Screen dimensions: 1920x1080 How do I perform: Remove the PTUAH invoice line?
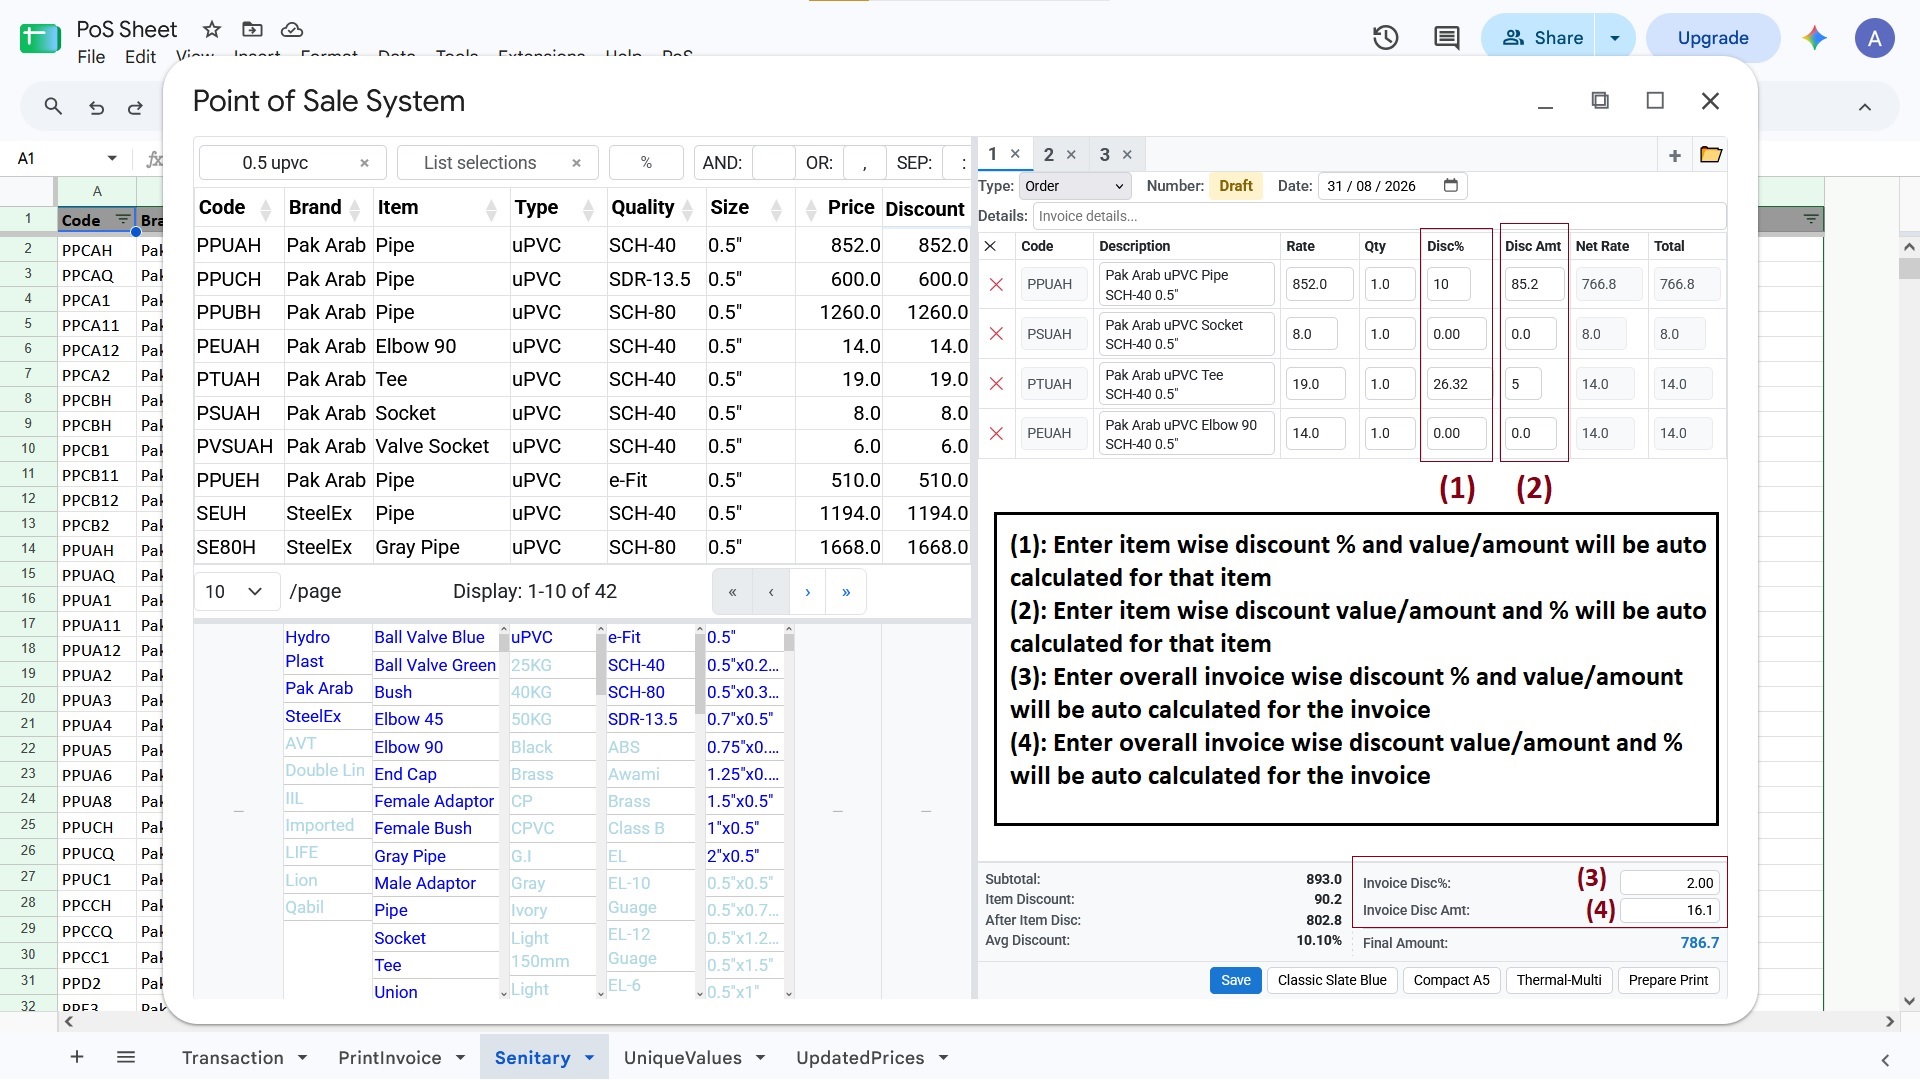996,384
